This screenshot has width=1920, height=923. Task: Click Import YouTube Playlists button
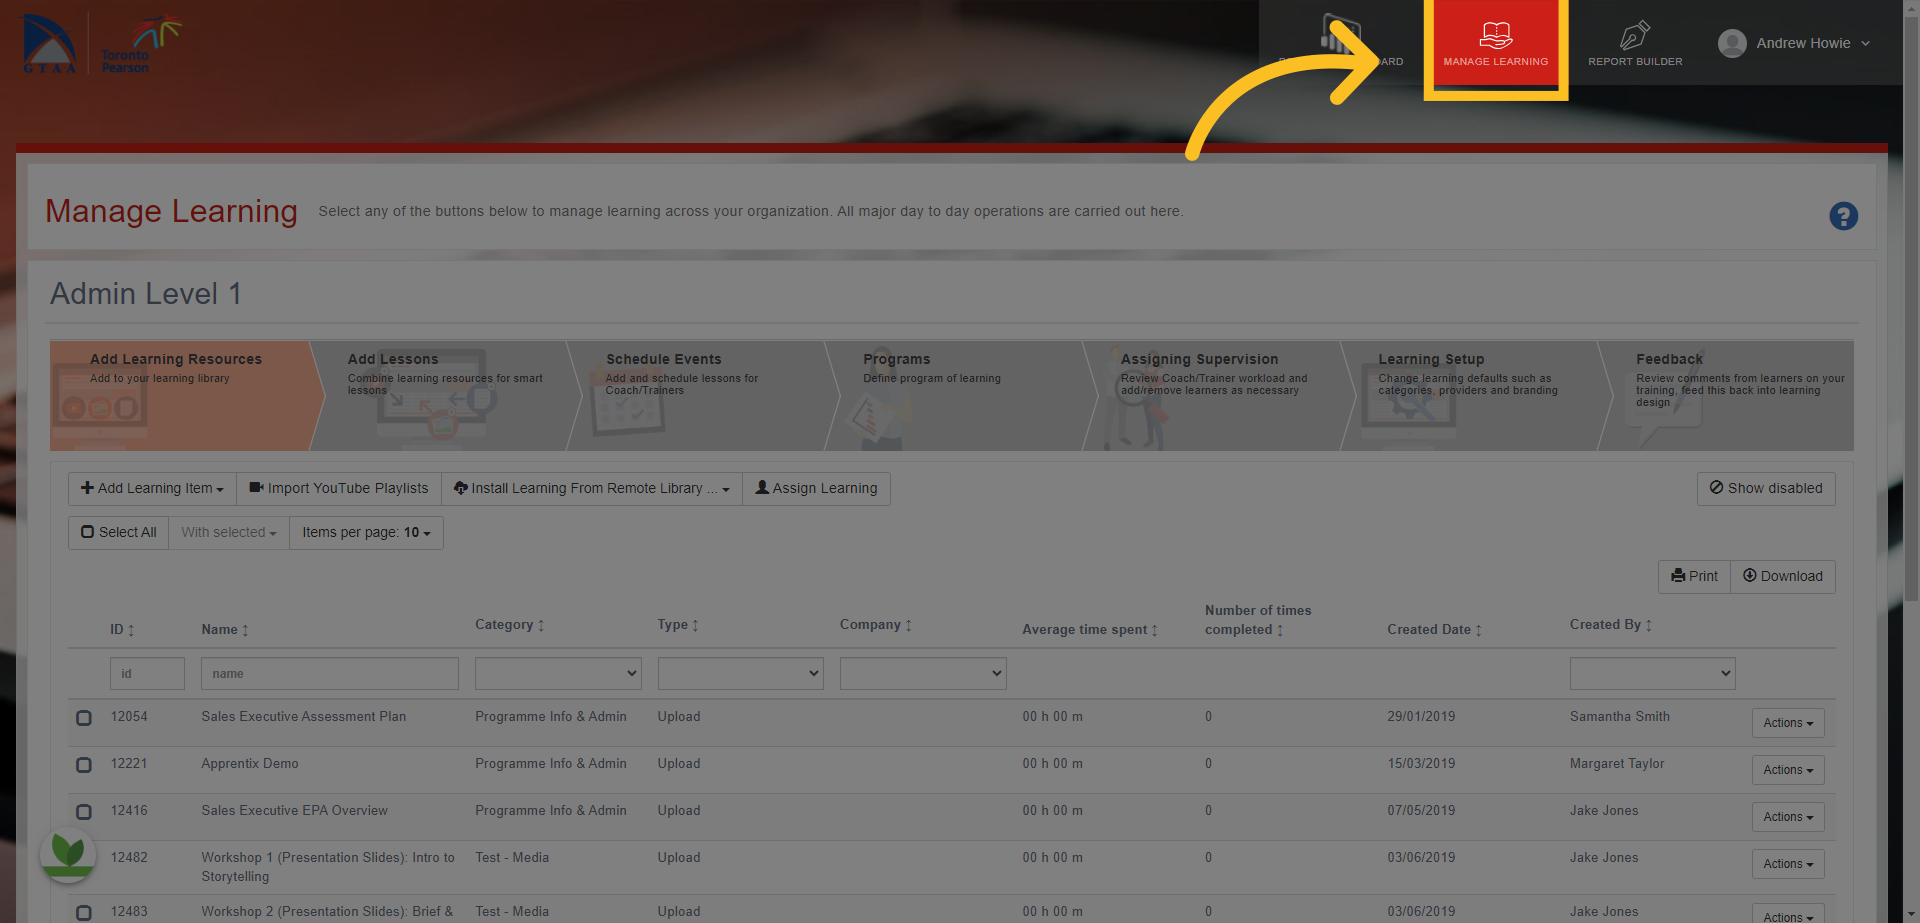click(x=339, y=488)
